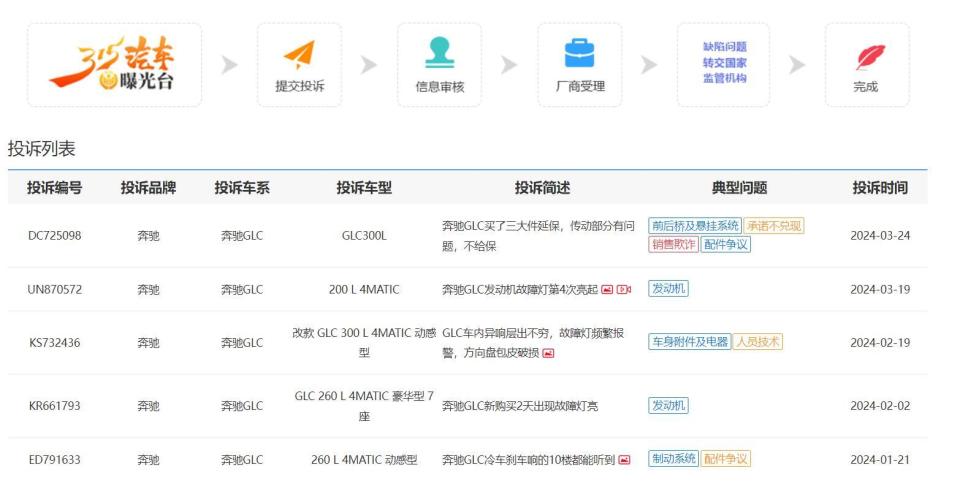Click the red feather 完成 icon

[x=869, y=57]
